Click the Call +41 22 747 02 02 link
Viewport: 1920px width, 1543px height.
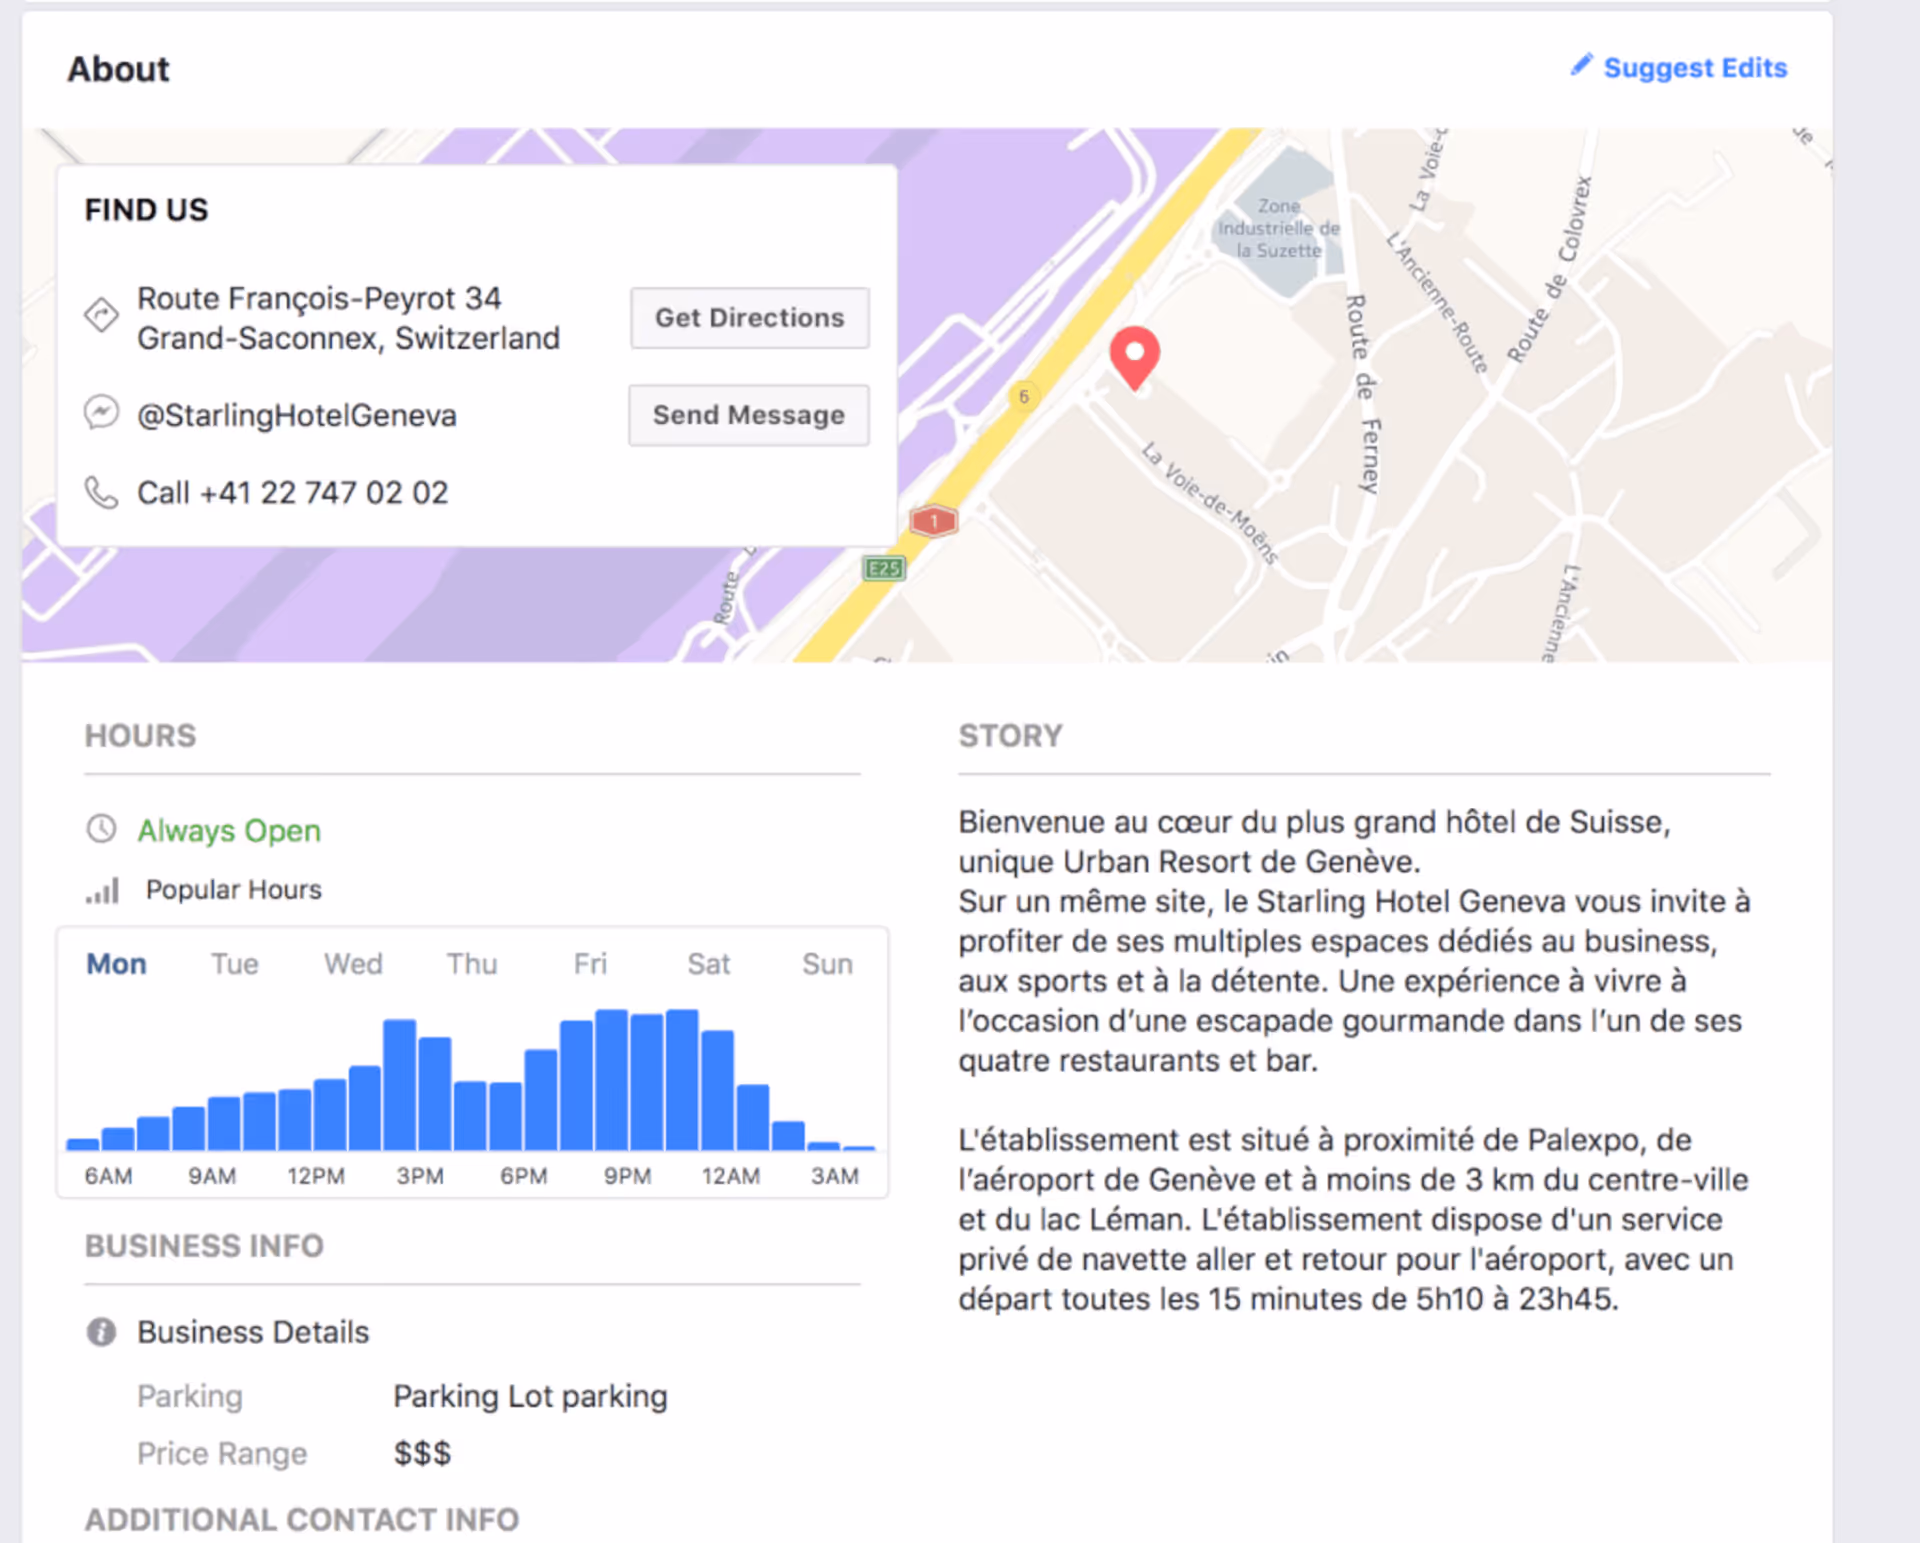pyautogui.click(x=292, y=493)
